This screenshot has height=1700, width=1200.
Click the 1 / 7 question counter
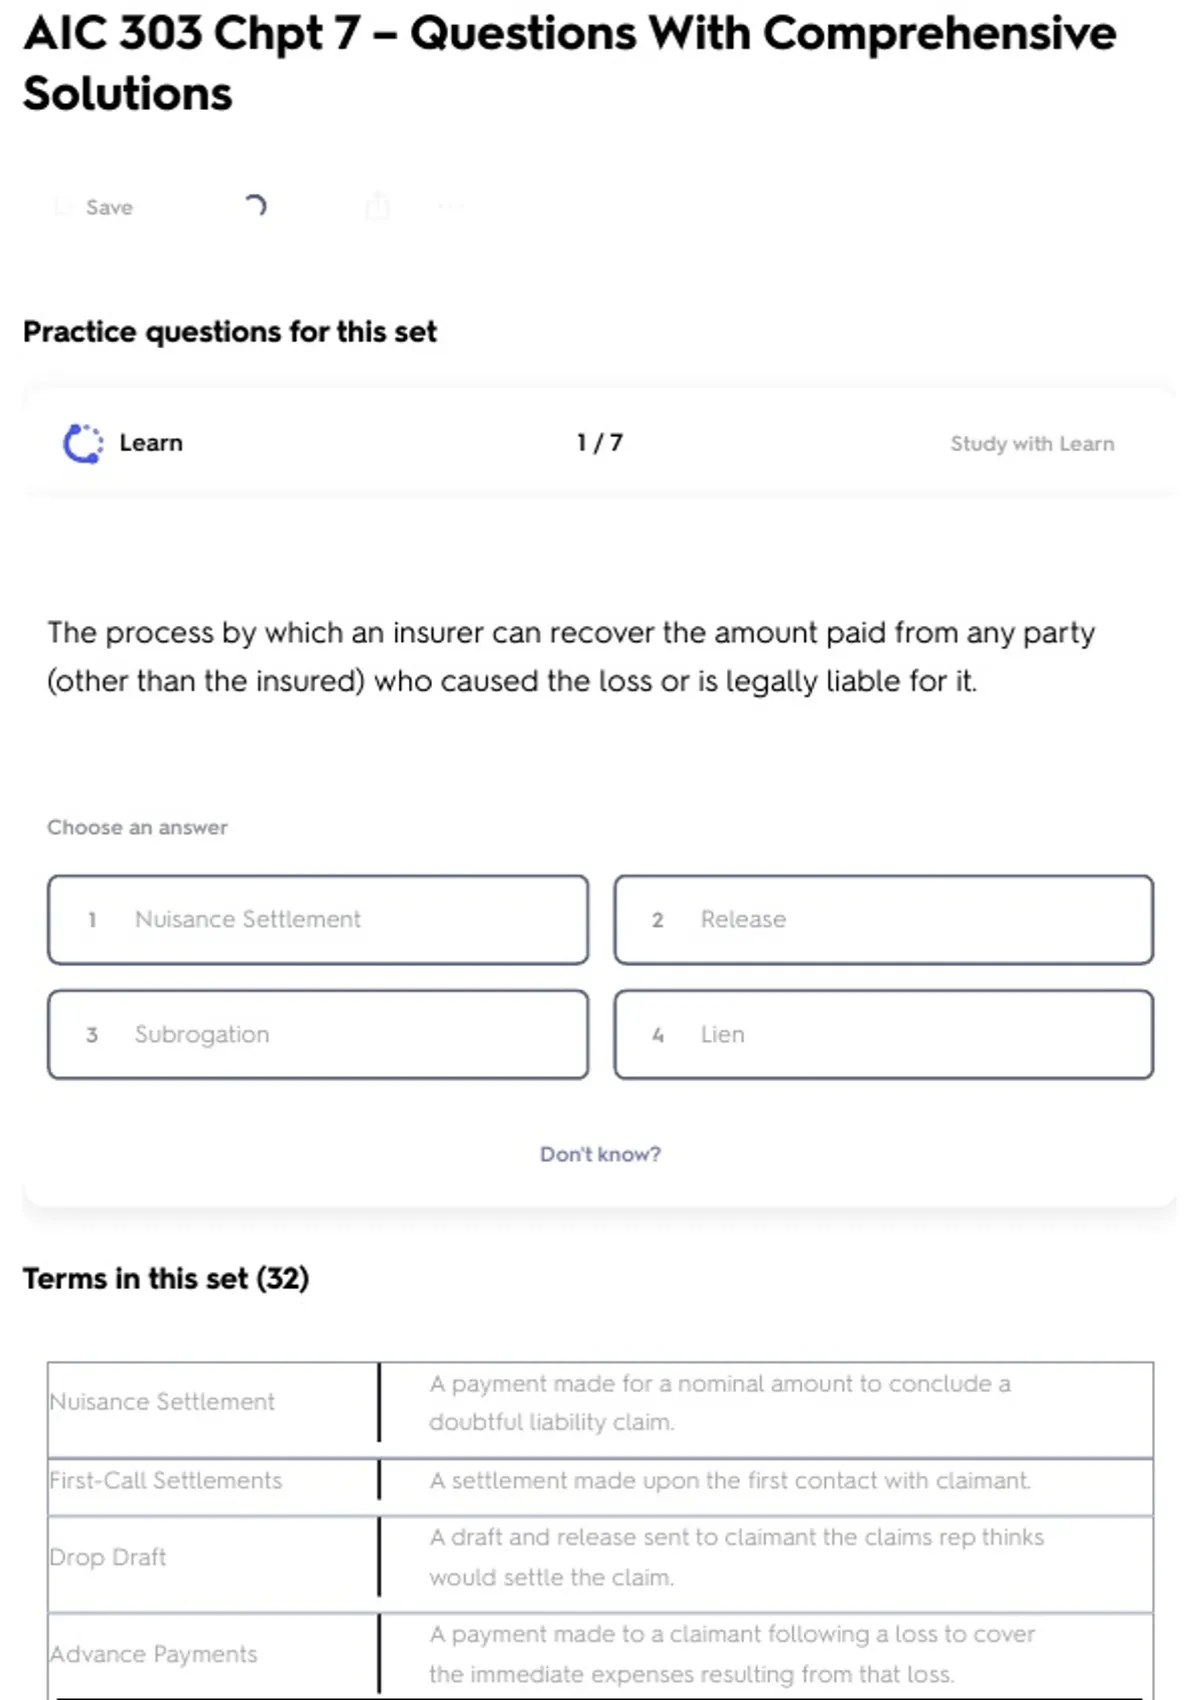coord(599,443)
